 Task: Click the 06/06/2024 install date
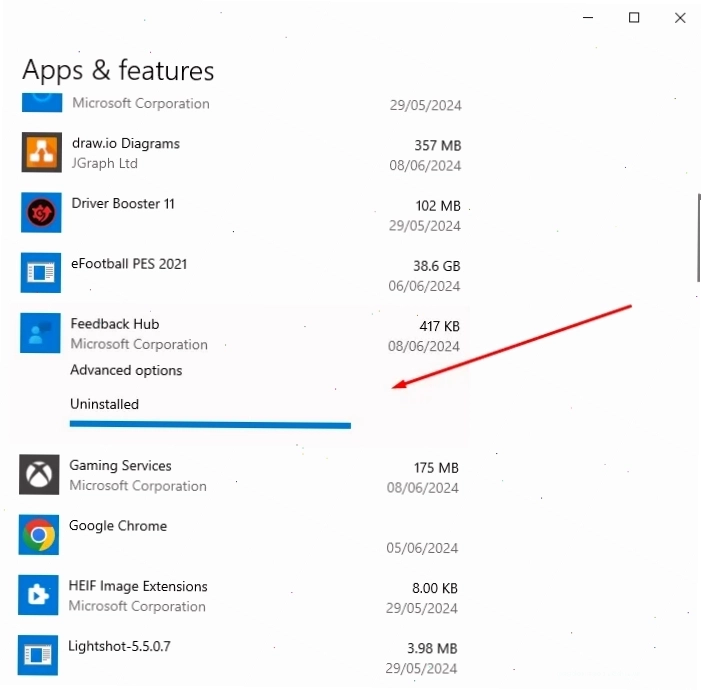pyautogui.click(x=424, y=286)
